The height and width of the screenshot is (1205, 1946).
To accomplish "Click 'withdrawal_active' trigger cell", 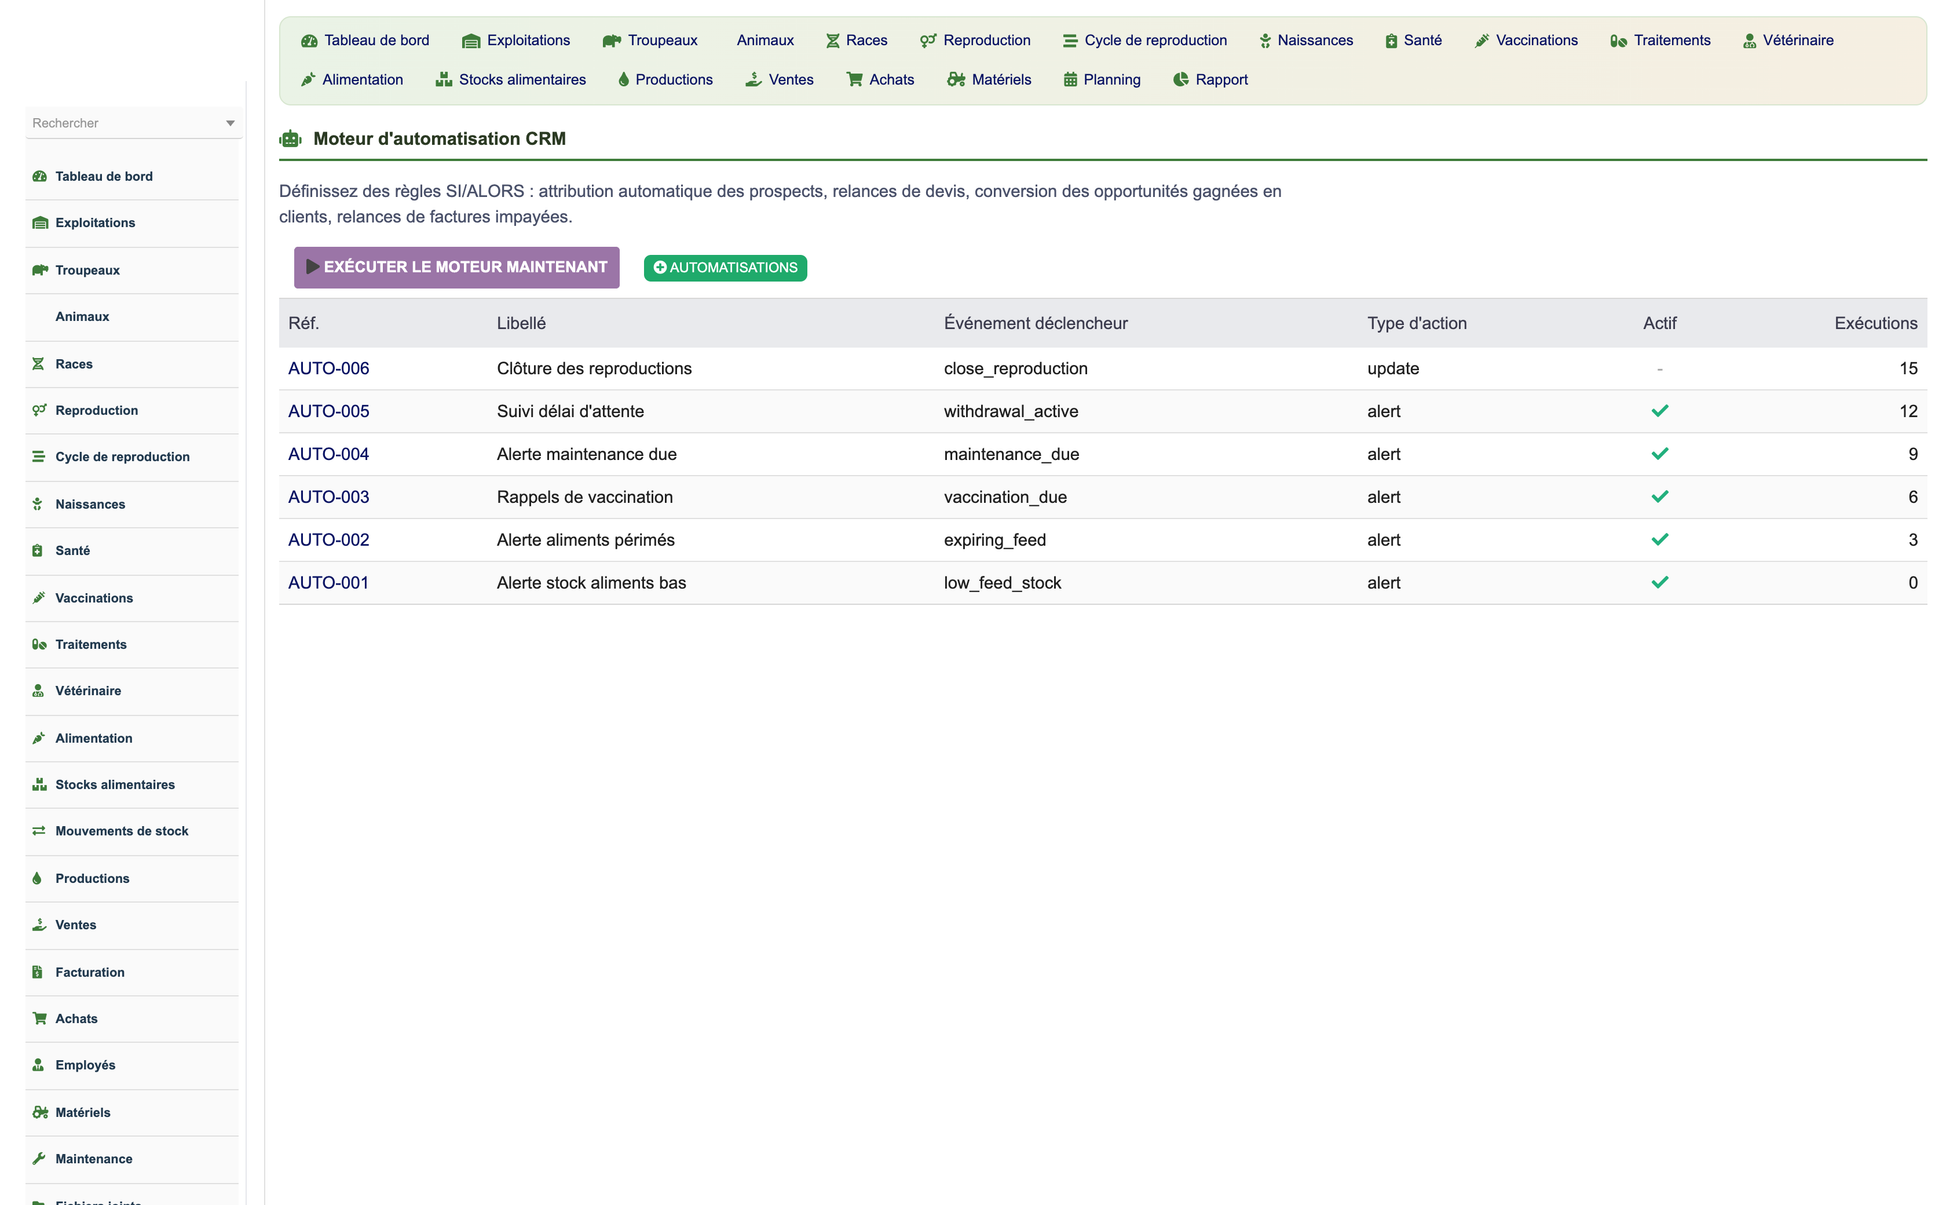I will [1011, 412].
